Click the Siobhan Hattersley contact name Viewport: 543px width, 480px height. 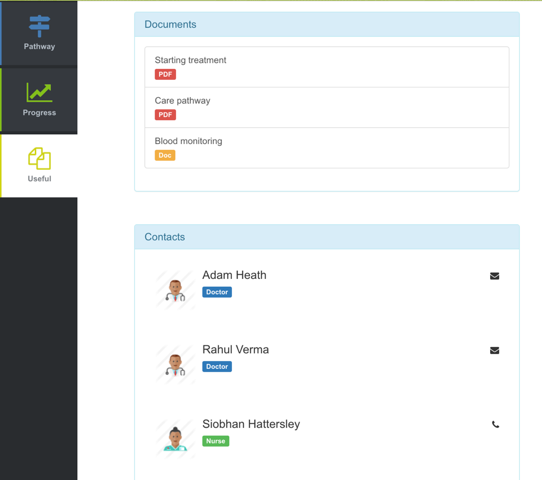[x=251, y=424]
